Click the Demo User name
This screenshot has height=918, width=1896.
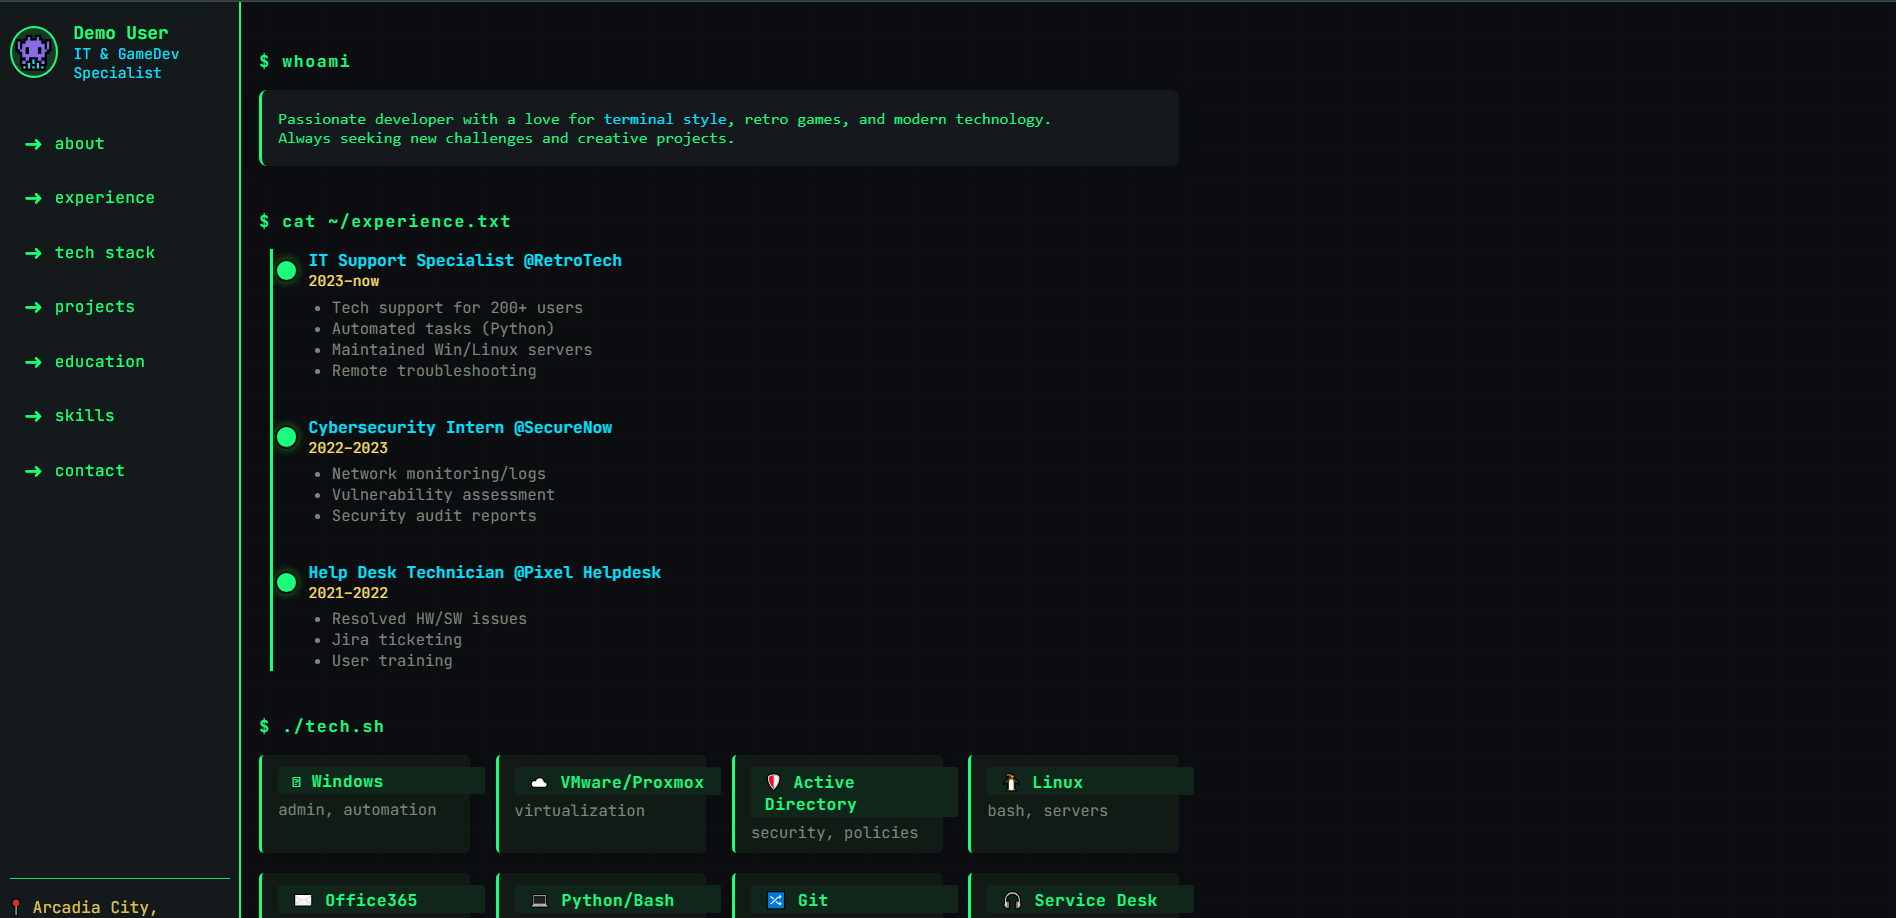coord(121,33)
